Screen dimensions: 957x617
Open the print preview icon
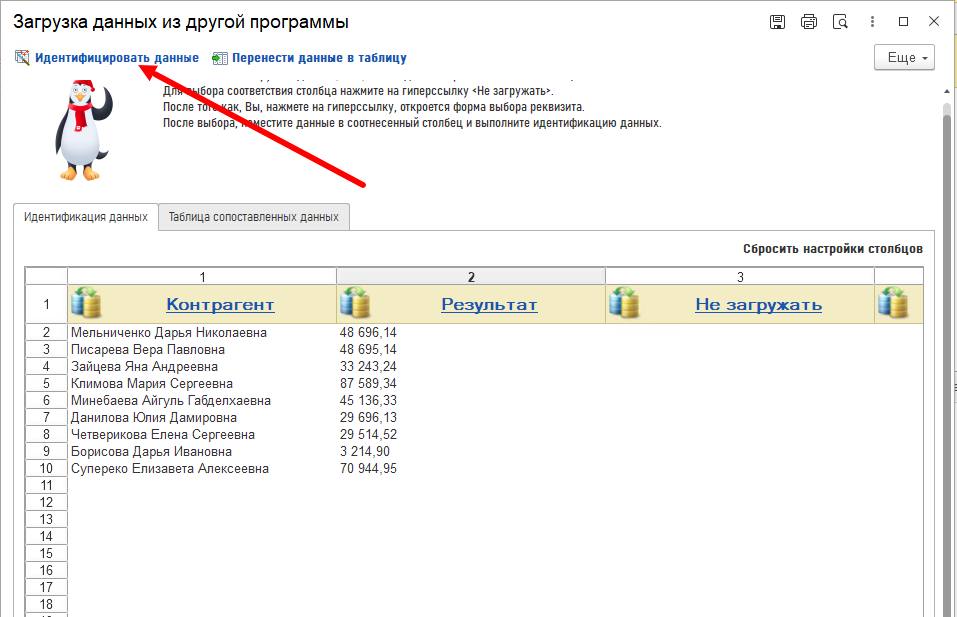[840, 22]
